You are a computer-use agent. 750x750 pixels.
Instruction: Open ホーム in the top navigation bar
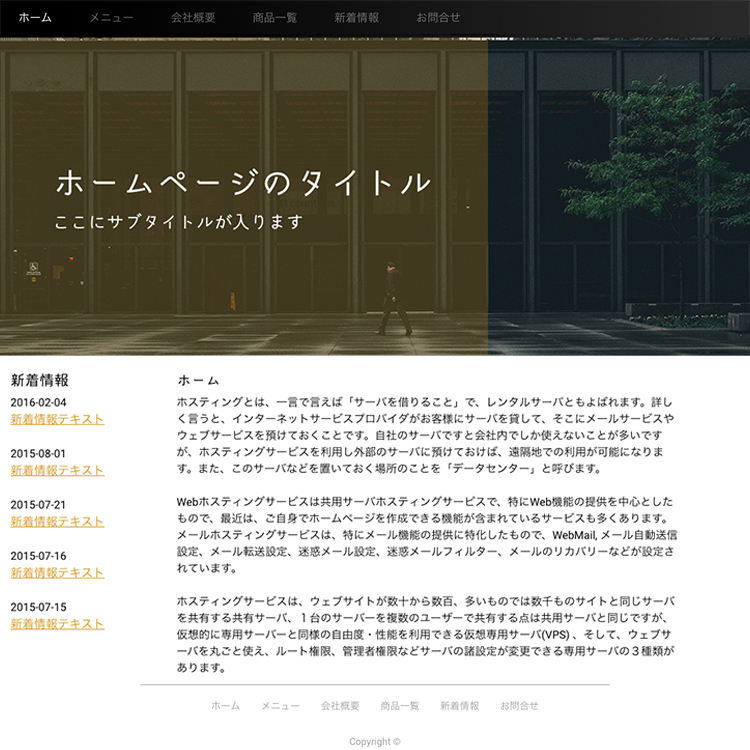[35, 18]
